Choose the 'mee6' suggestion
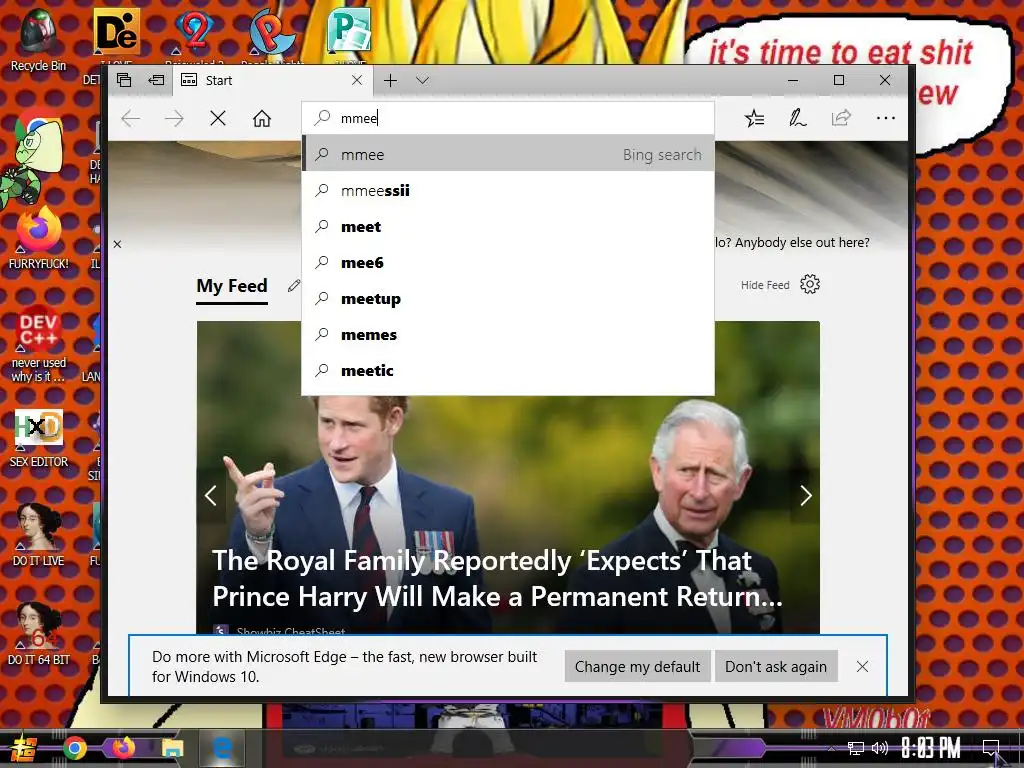 [x=508, y=263]
